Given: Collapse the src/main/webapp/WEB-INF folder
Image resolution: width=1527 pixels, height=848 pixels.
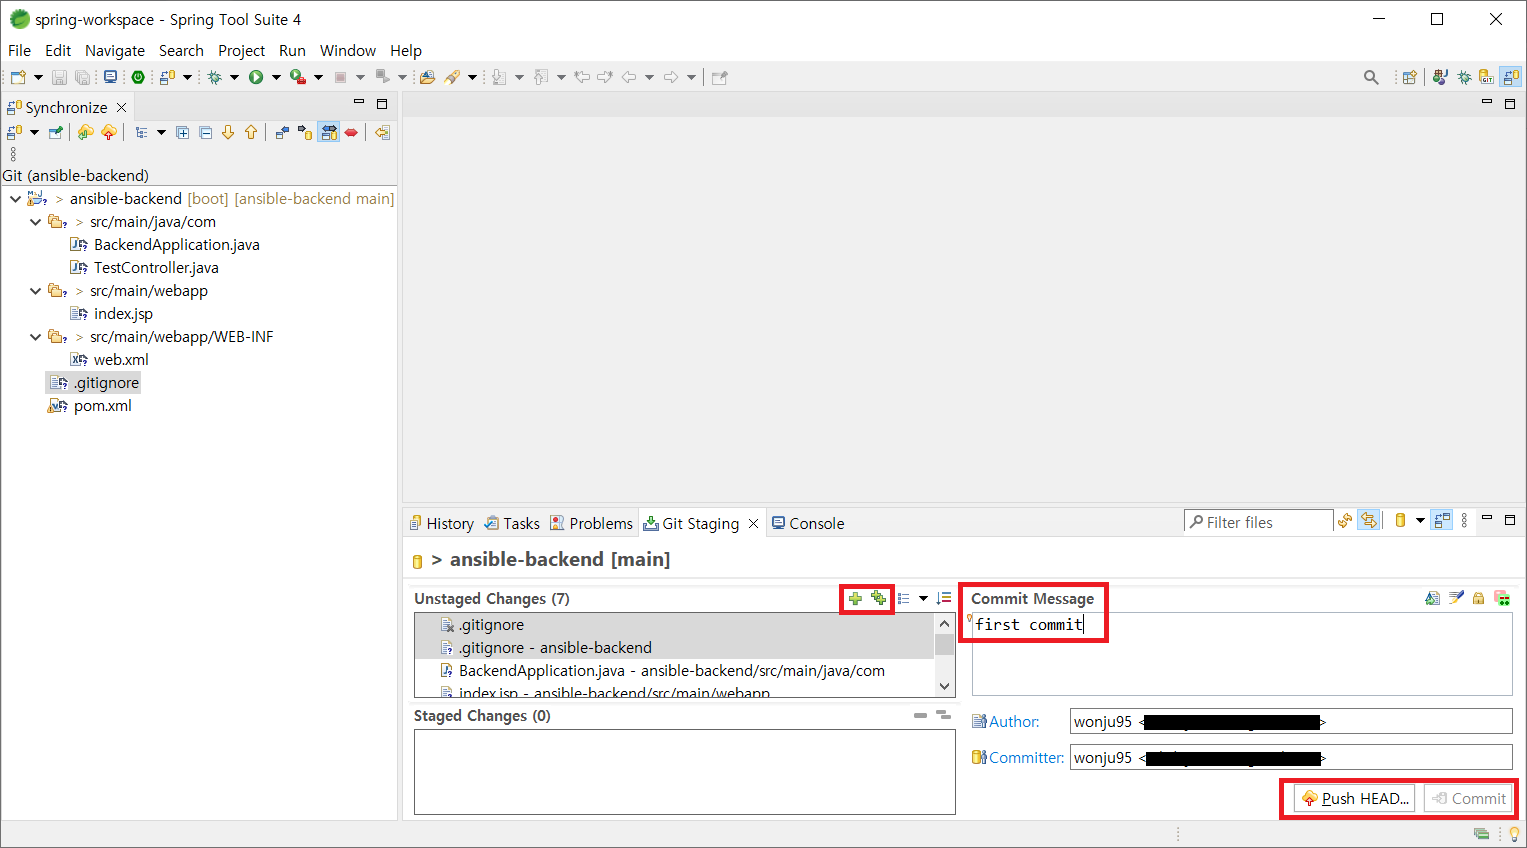Looking at the screenshot, I should pyautogui.click(x=35, y=337).
